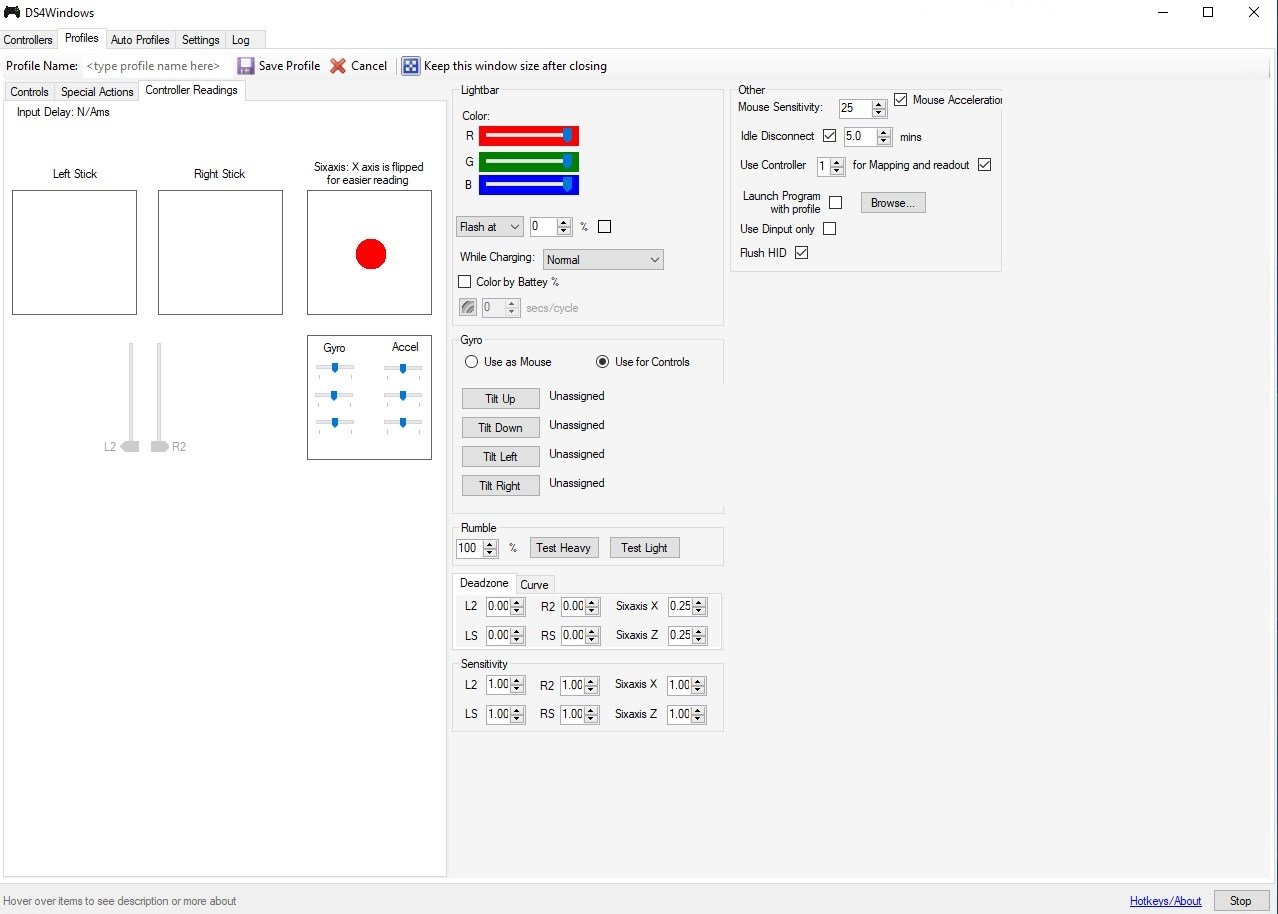Open the While Charging Normal dropdown

(x=603, y=259)
